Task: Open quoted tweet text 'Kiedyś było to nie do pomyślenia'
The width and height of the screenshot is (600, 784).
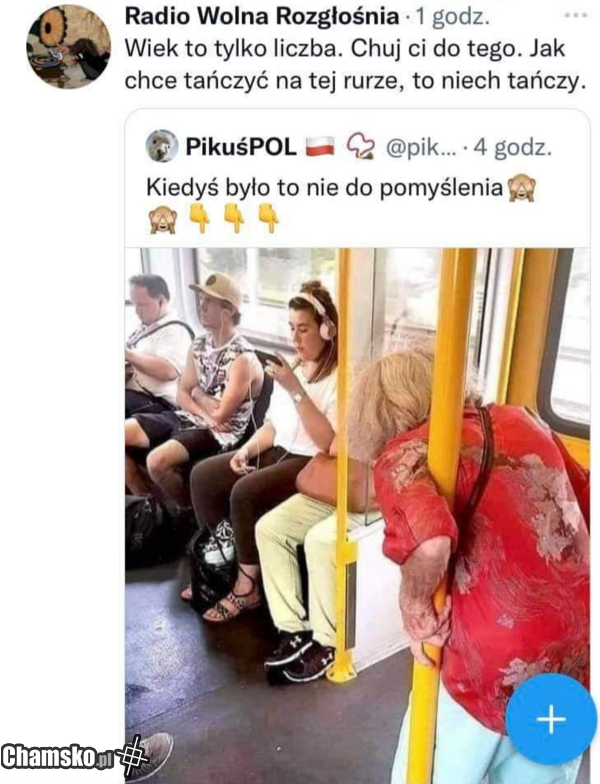Action: pos(324,188)
